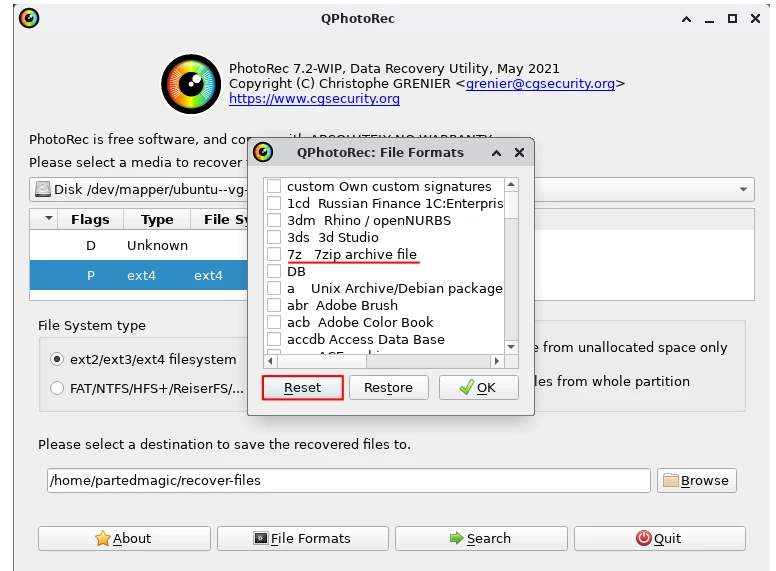The width and height of the screenshot is (776, 571).
Task: Open the About dialog with star icon
Action: [124, 538]
